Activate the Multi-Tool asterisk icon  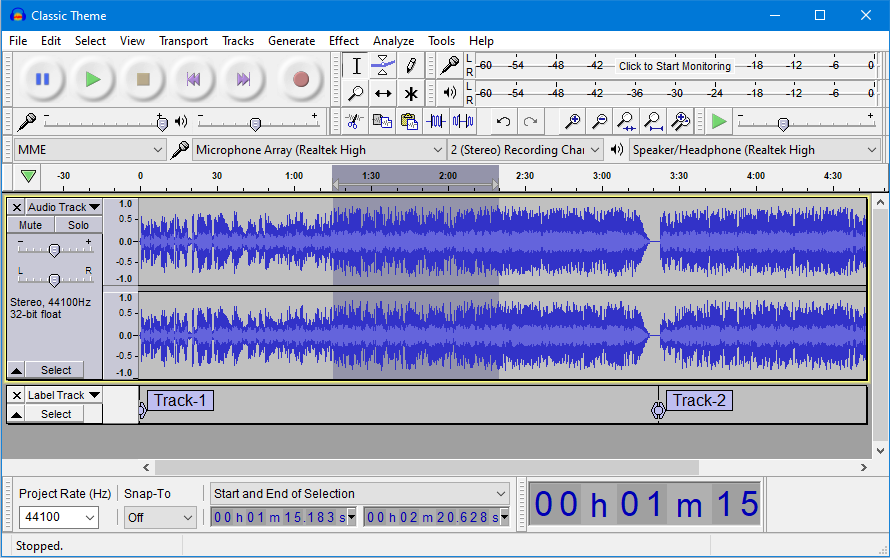pos(411,93)
